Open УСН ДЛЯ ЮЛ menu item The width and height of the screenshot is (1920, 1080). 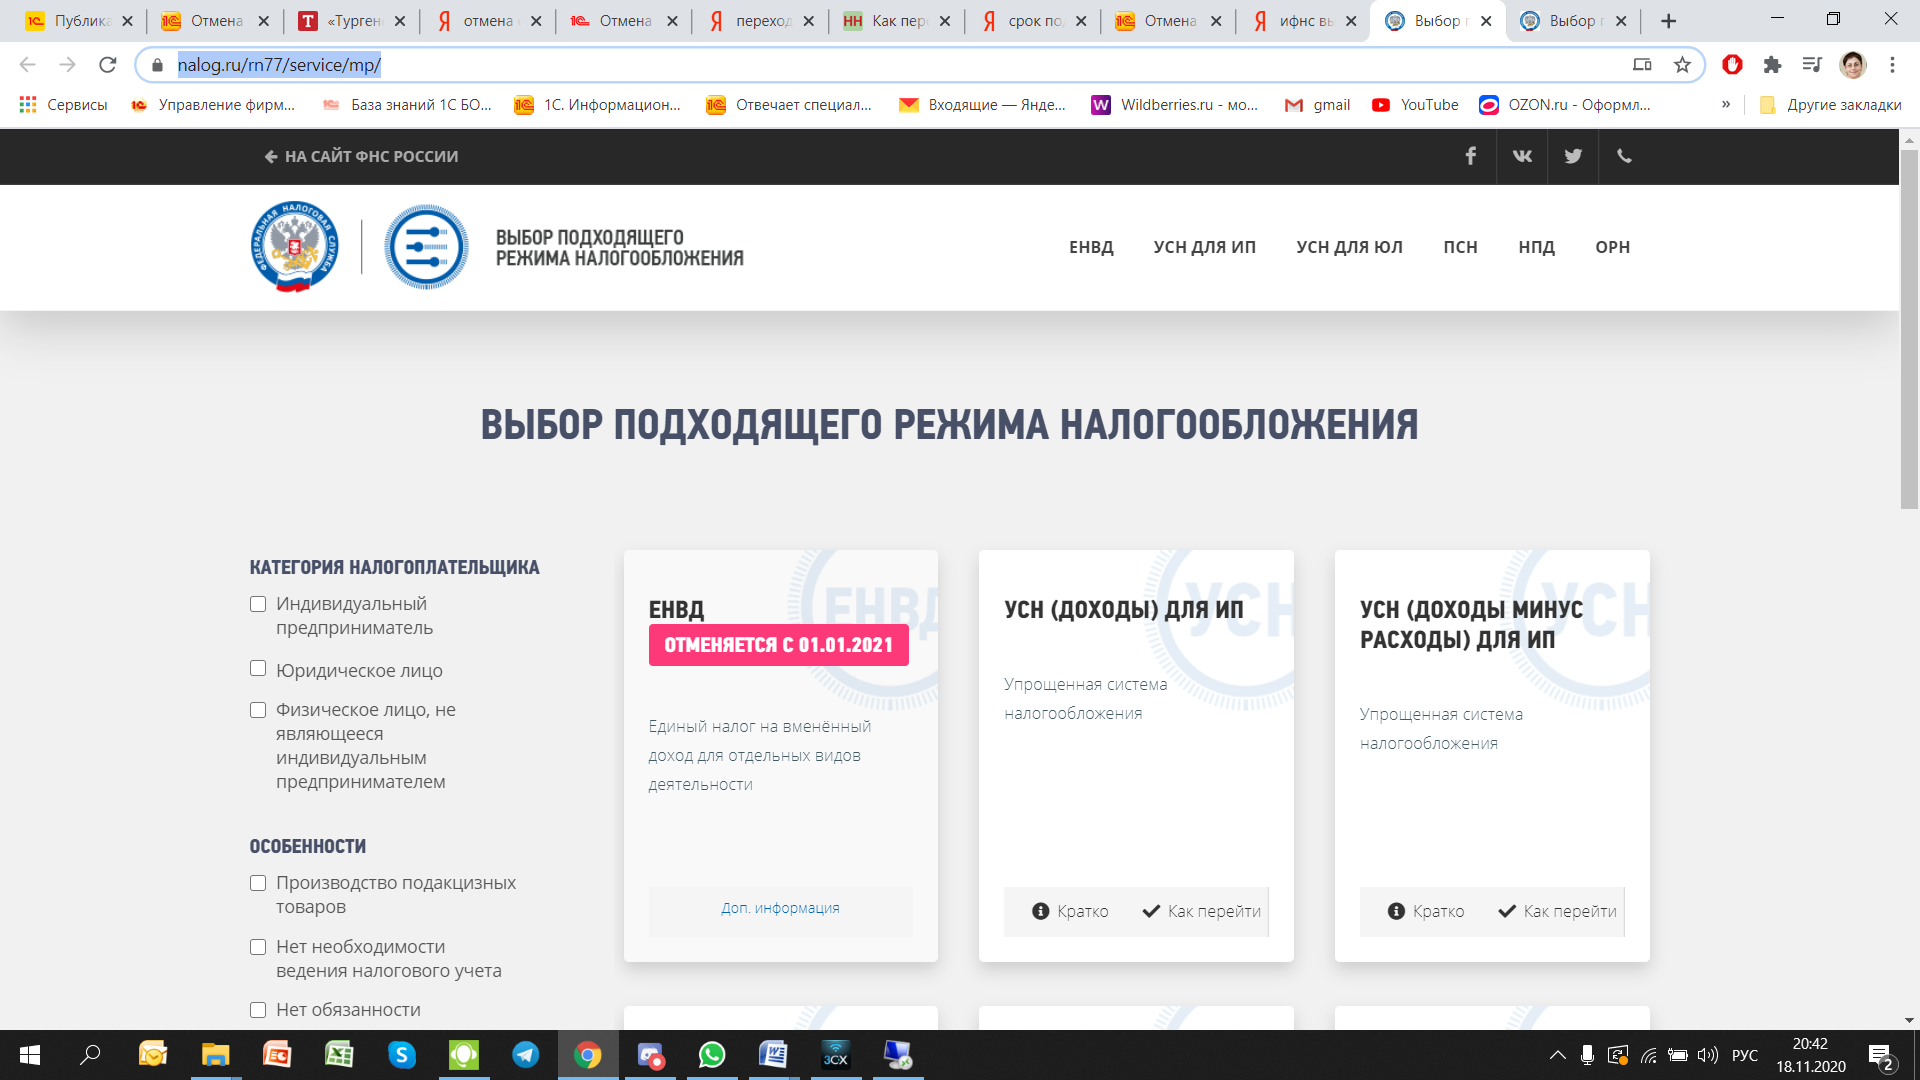click(x=1349, y=247)
